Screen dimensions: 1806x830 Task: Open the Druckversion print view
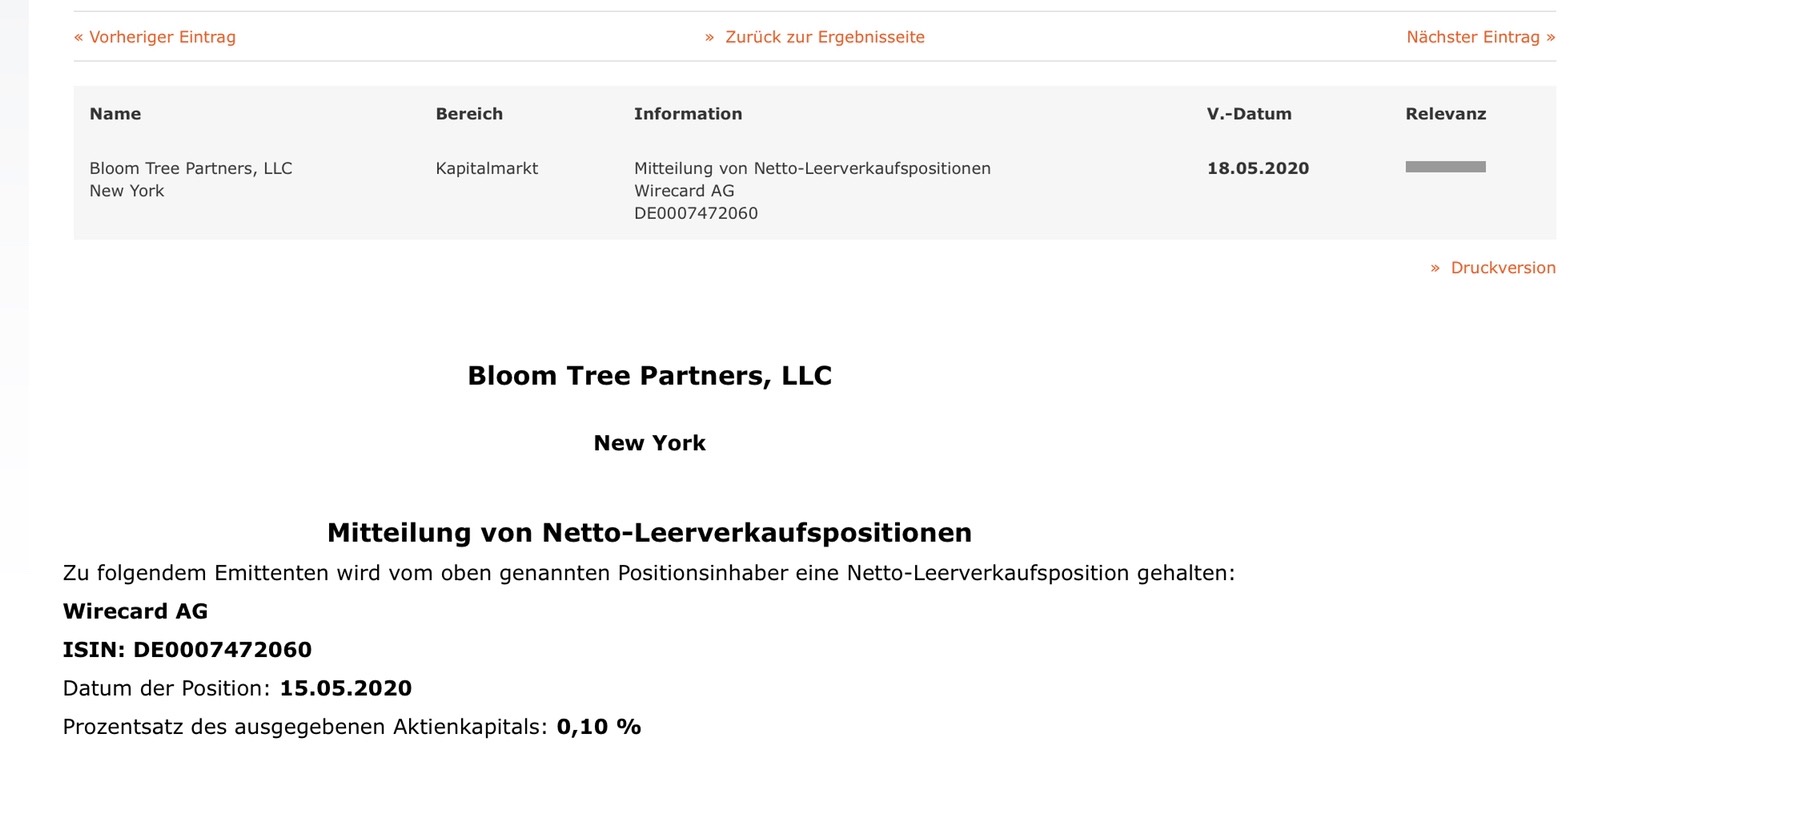click(x=1504, y=268)
